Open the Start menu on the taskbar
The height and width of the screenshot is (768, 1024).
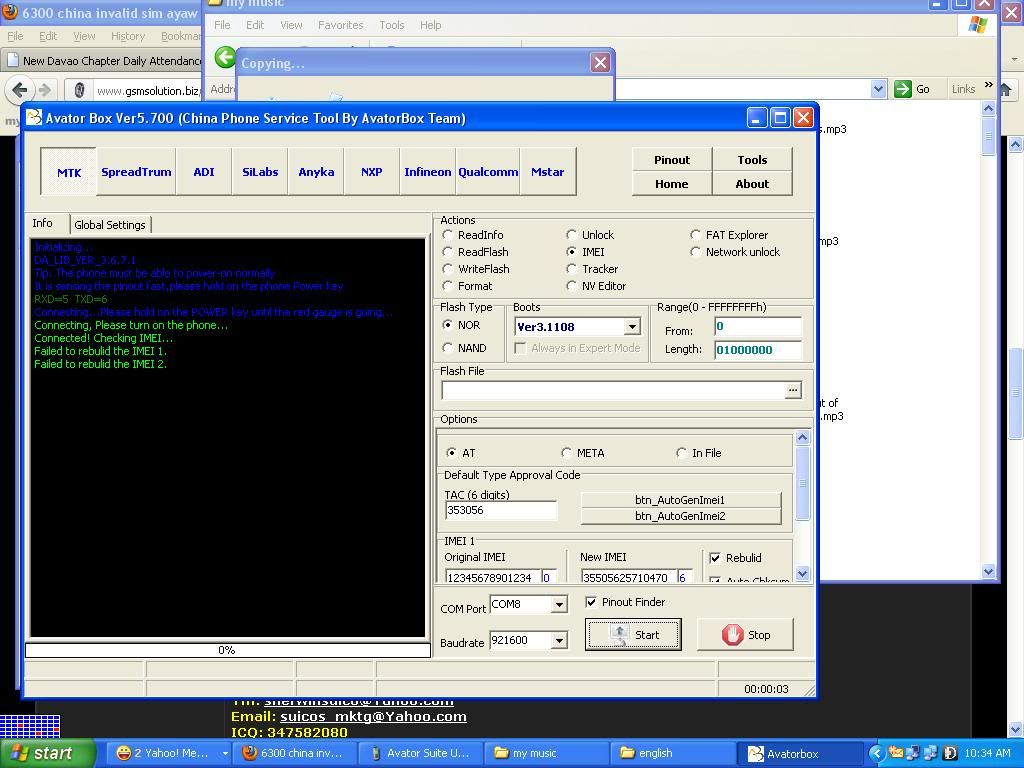48,753
